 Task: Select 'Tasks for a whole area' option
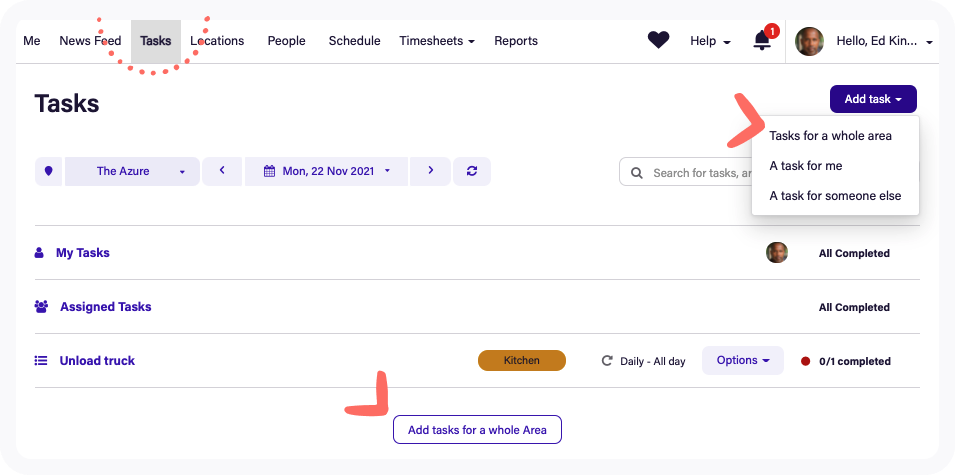coord(830,135)
